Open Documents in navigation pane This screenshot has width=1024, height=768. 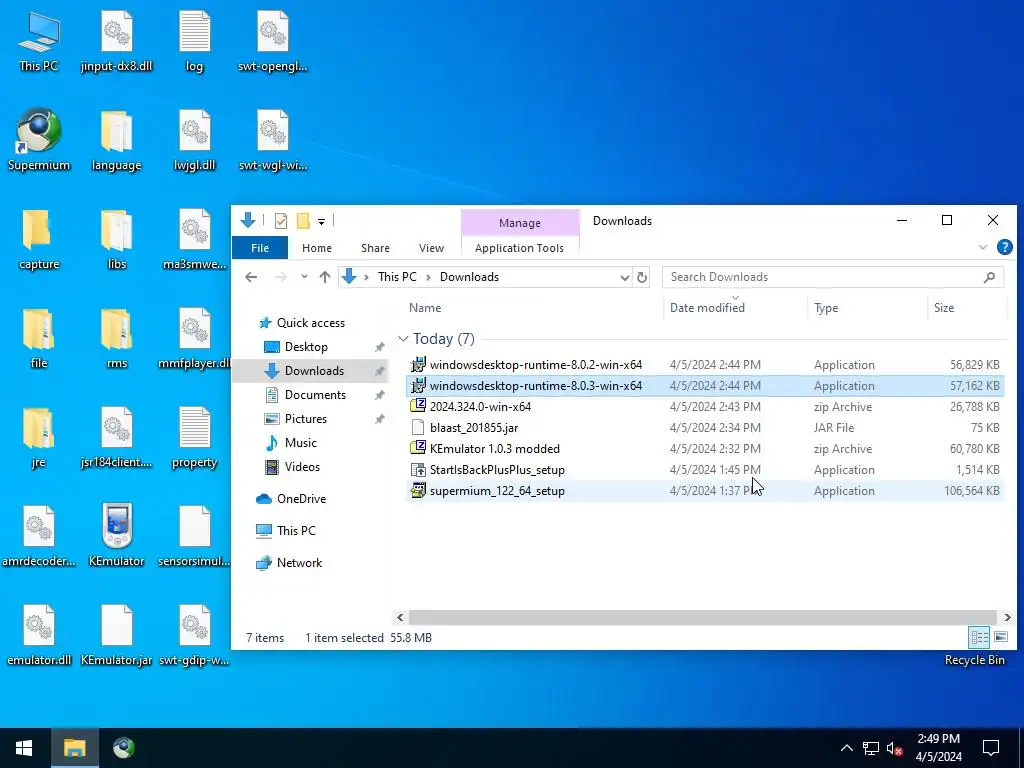click(x=315, y=394)
